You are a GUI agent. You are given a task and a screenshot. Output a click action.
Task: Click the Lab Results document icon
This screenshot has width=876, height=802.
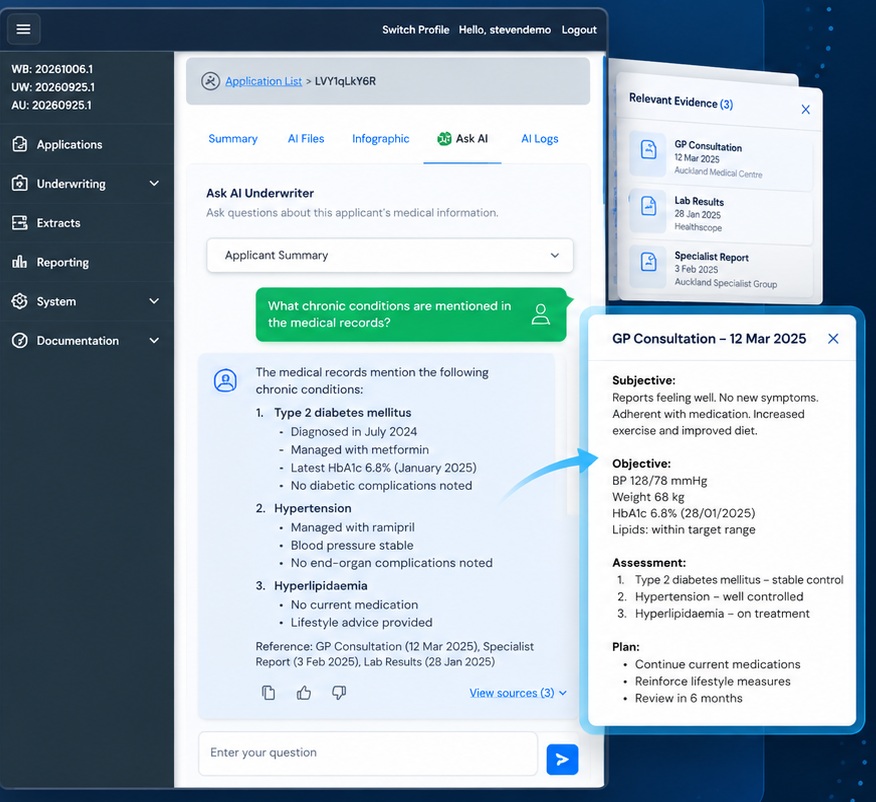648,206
